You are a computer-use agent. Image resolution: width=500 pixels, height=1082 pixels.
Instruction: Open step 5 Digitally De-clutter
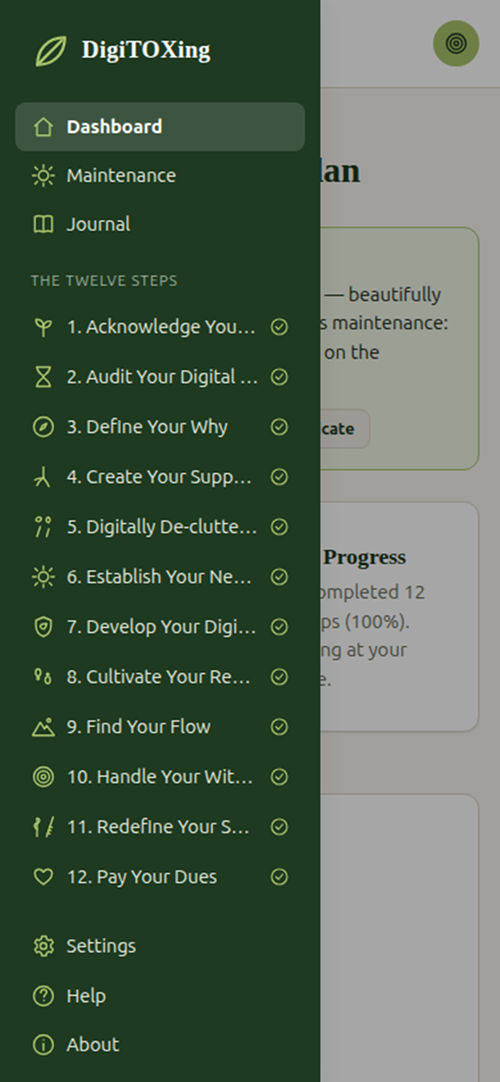point(160,527)
